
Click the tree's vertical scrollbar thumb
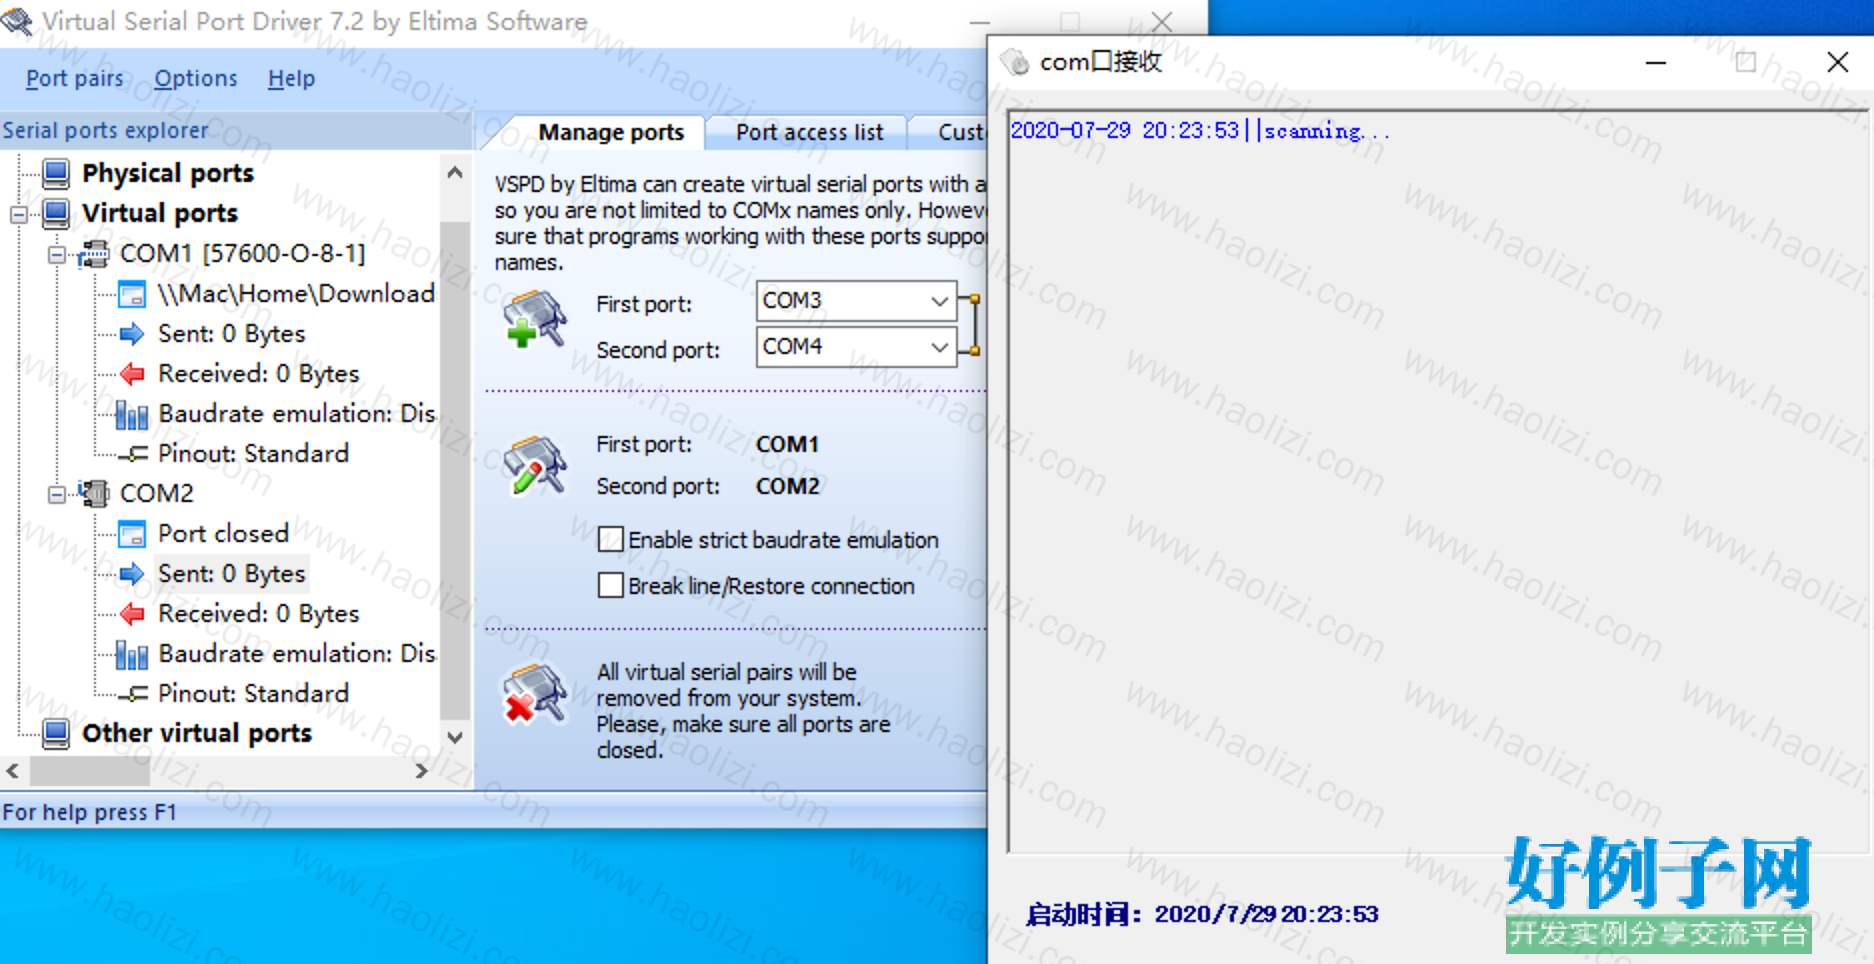point(455,470)
